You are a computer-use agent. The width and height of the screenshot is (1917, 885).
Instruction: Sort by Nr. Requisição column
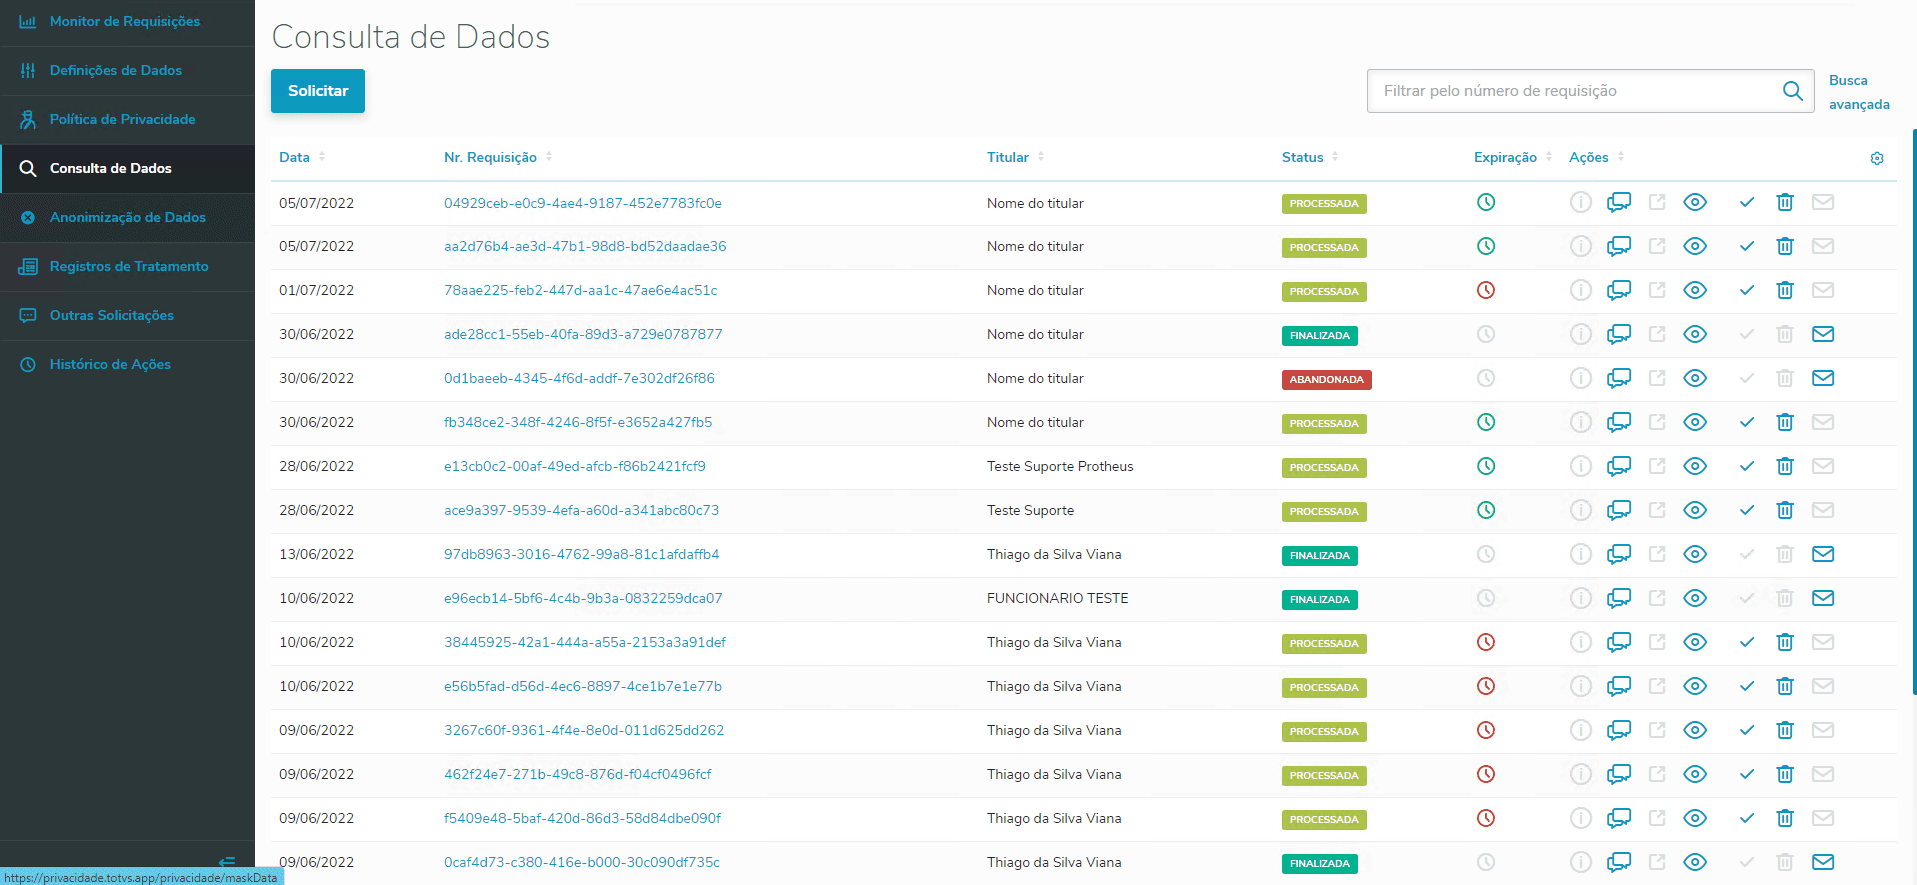(x=498, y=157)
